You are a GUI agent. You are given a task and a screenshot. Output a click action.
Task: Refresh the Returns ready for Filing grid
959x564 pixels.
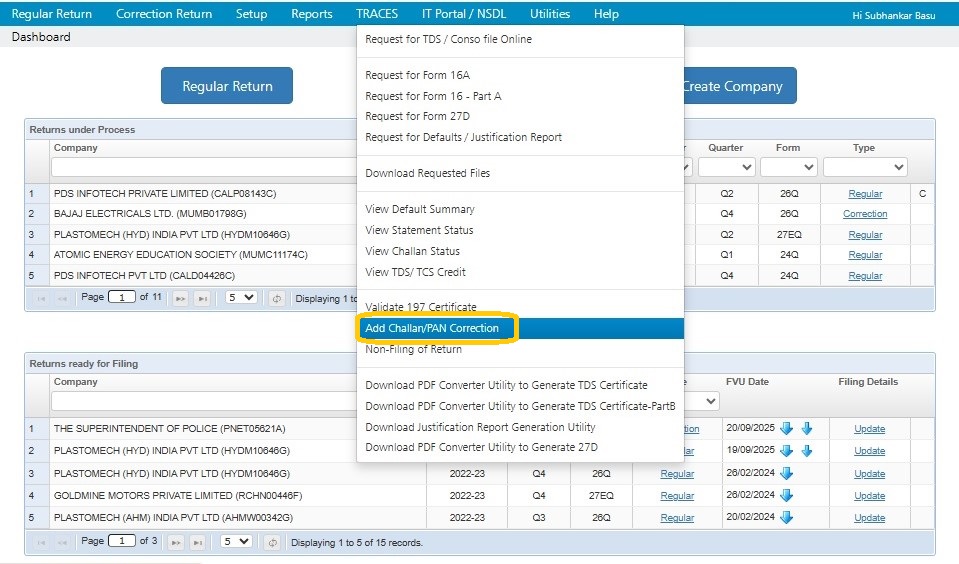(x=272, y=542)
